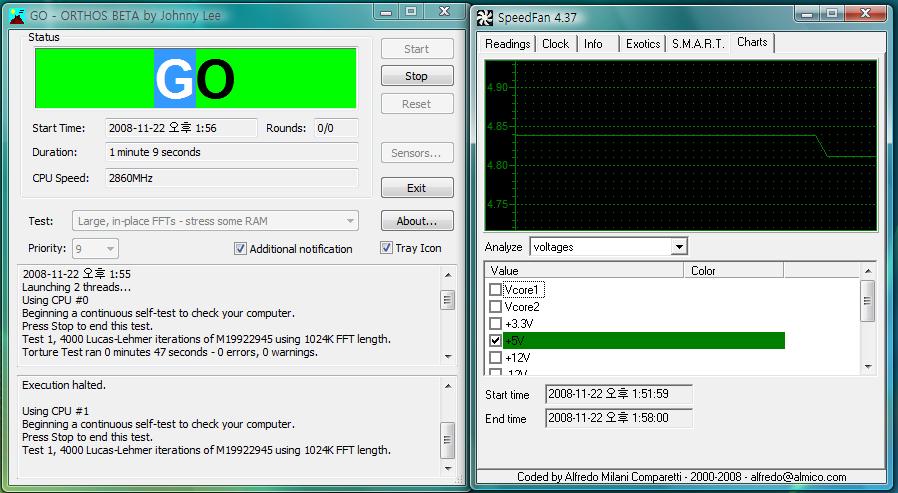Uncheck the +5V voltage checkbox
898x493 pixels.
tap(495, 340)
